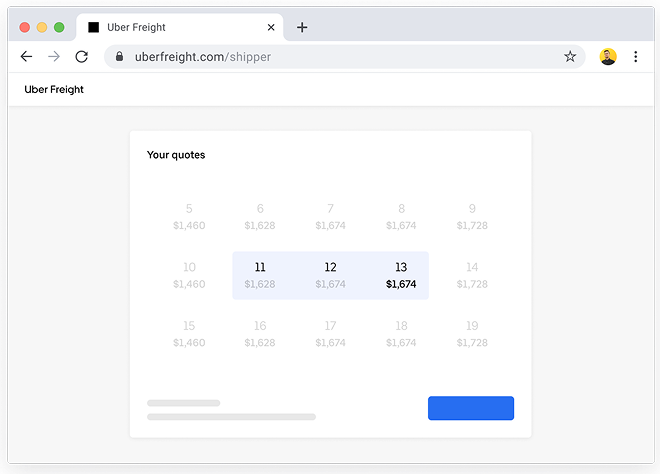Reload the page with refresh icon
The image size is (660, 475).
click(x=82, y=57)
